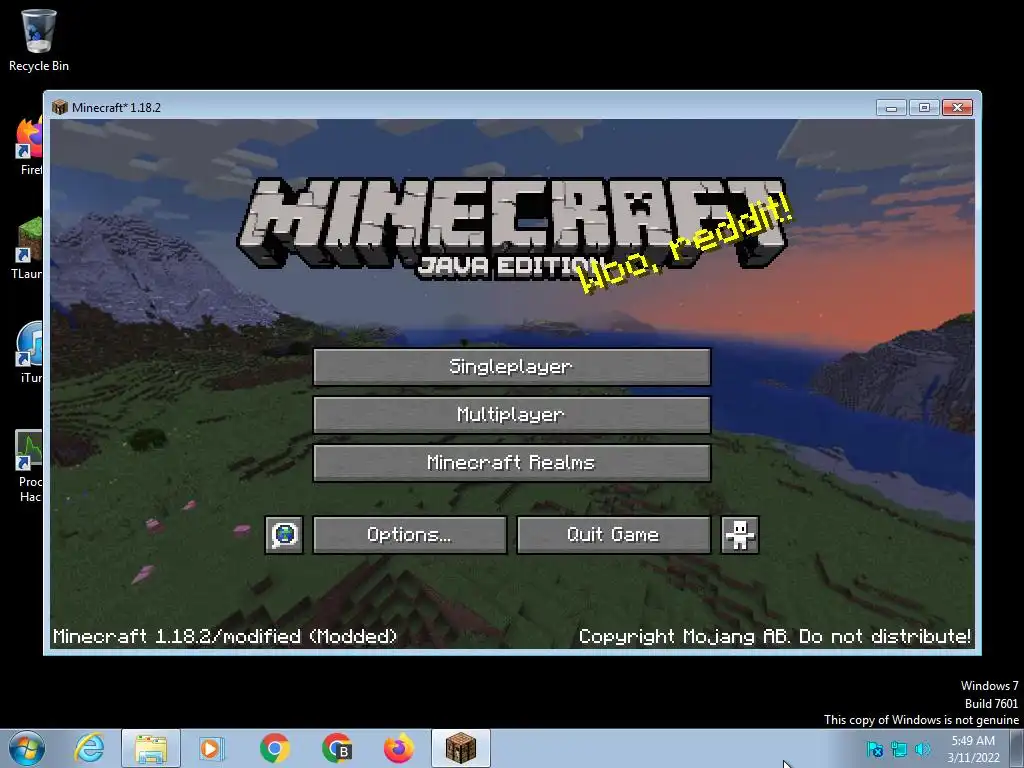Screen dimensions: 1024x768
Task: Select the Recycle Bin desktop icon
Action: (39, 40)
